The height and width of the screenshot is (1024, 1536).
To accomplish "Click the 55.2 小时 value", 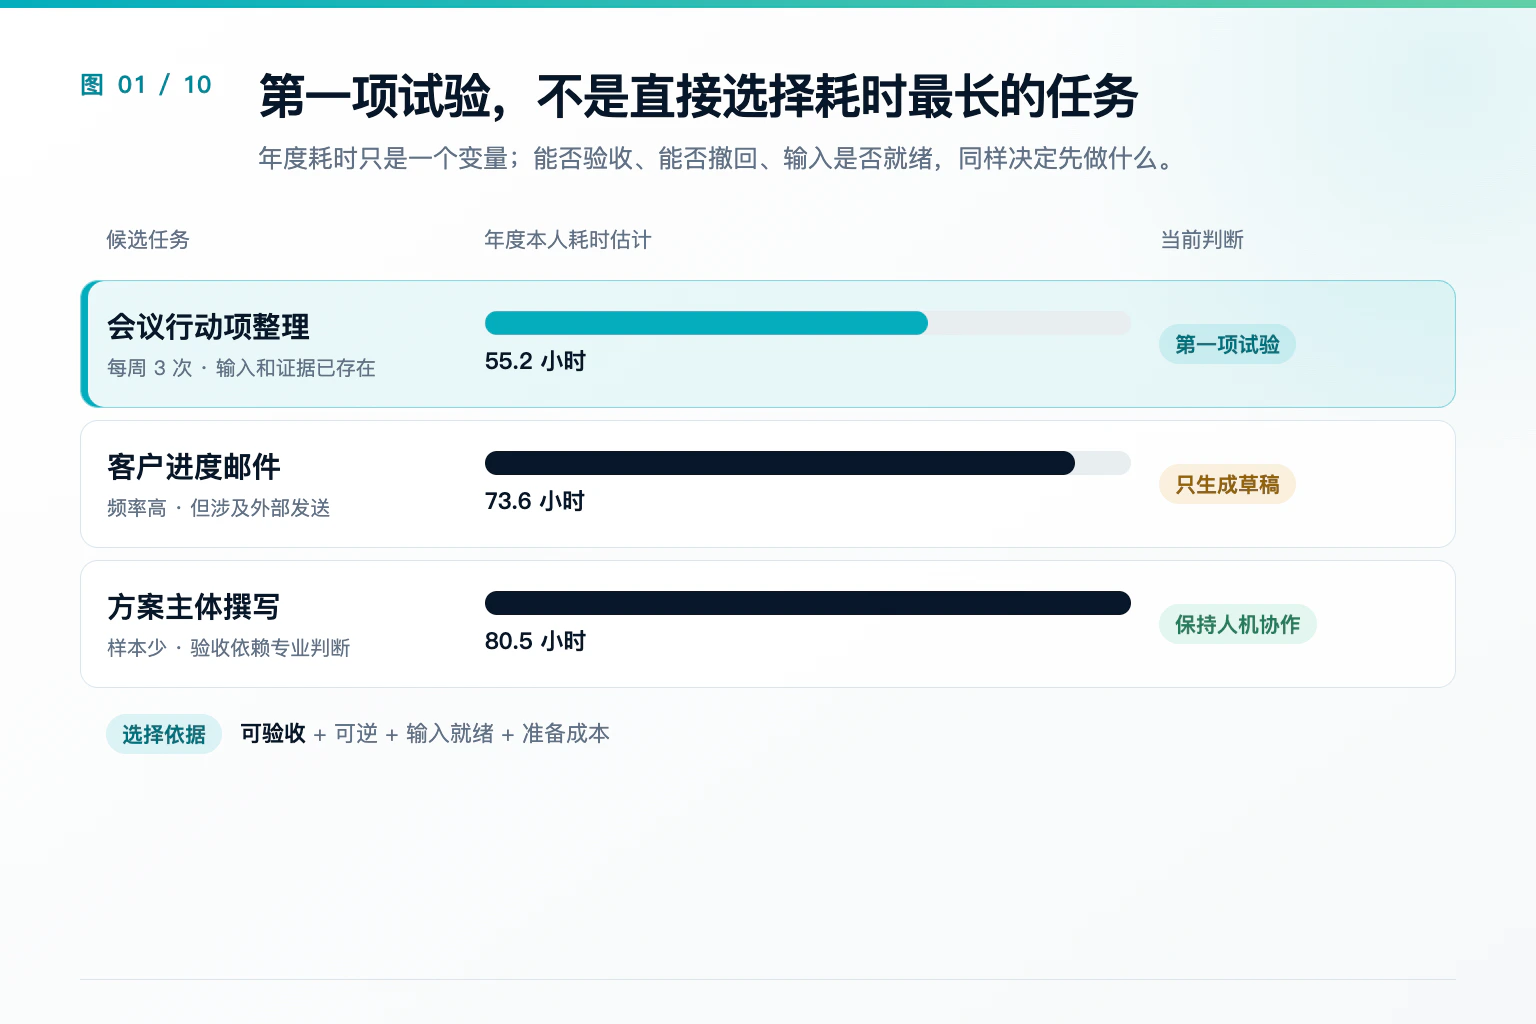I will pyautogui.click(x=535, y=361).
